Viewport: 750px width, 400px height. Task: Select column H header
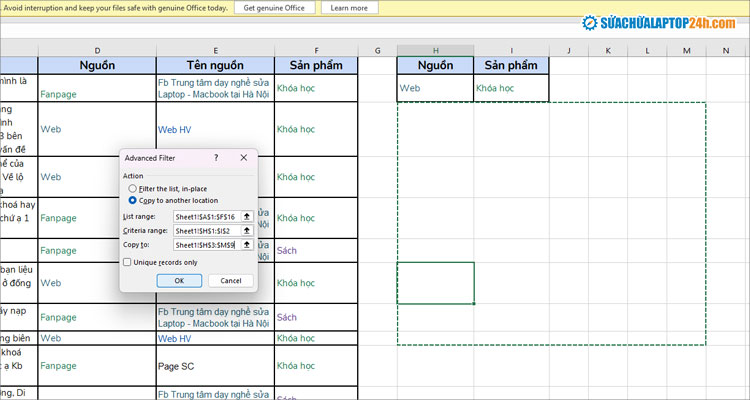click(x=435, y=50)
